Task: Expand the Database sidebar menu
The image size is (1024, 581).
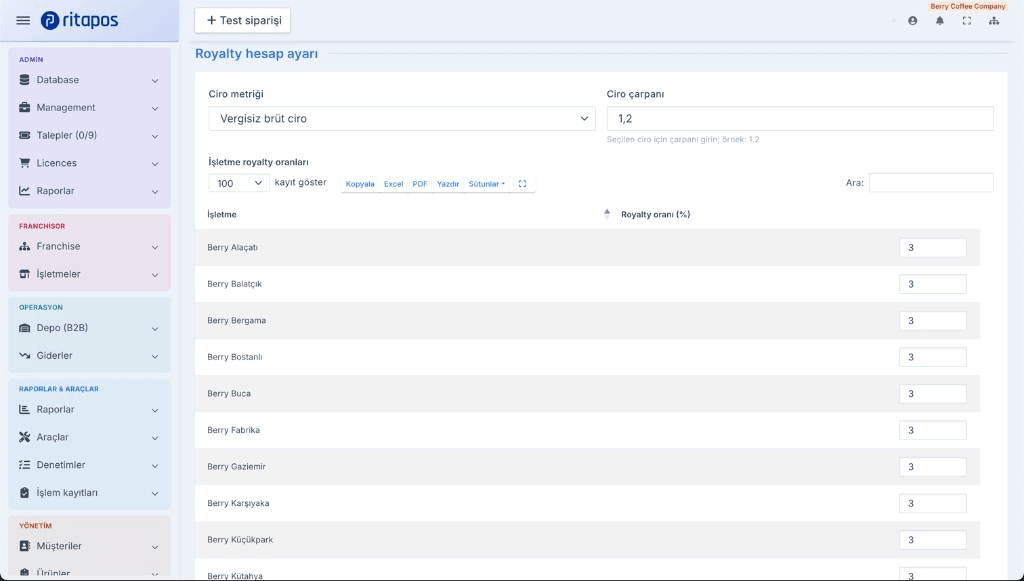Action: point(89,80)
